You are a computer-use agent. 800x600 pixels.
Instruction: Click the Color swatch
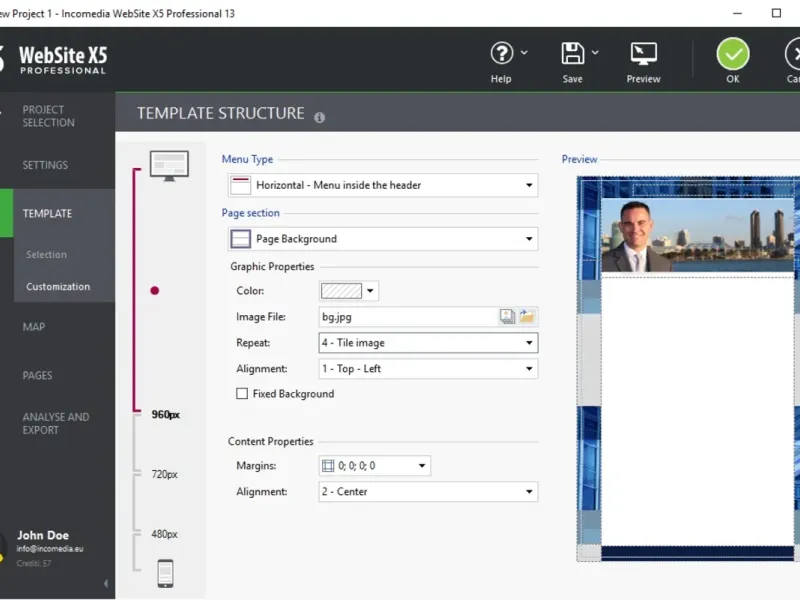pyautogui.click(x=341, y=291)
